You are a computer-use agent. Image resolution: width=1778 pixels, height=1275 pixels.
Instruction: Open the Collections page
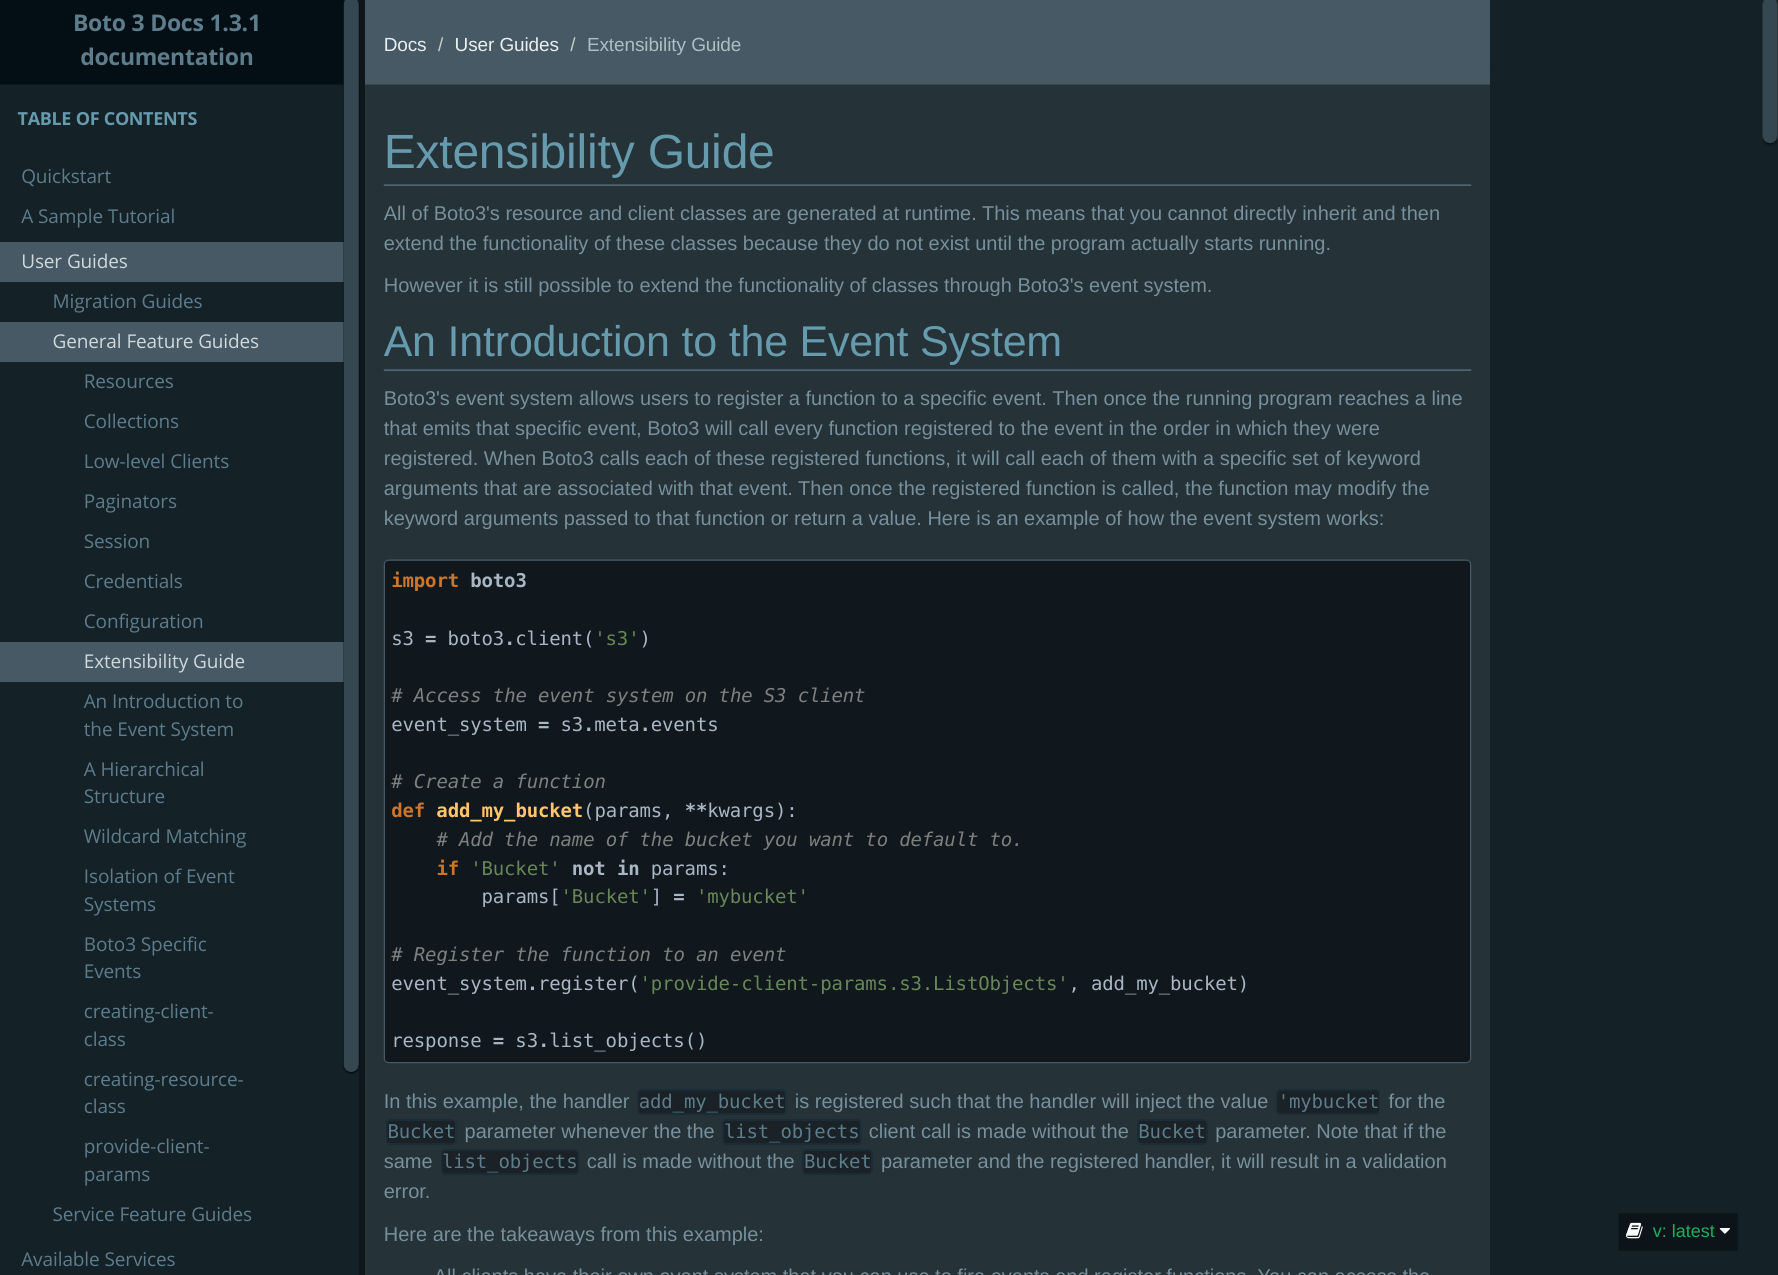tap(131, 421)
